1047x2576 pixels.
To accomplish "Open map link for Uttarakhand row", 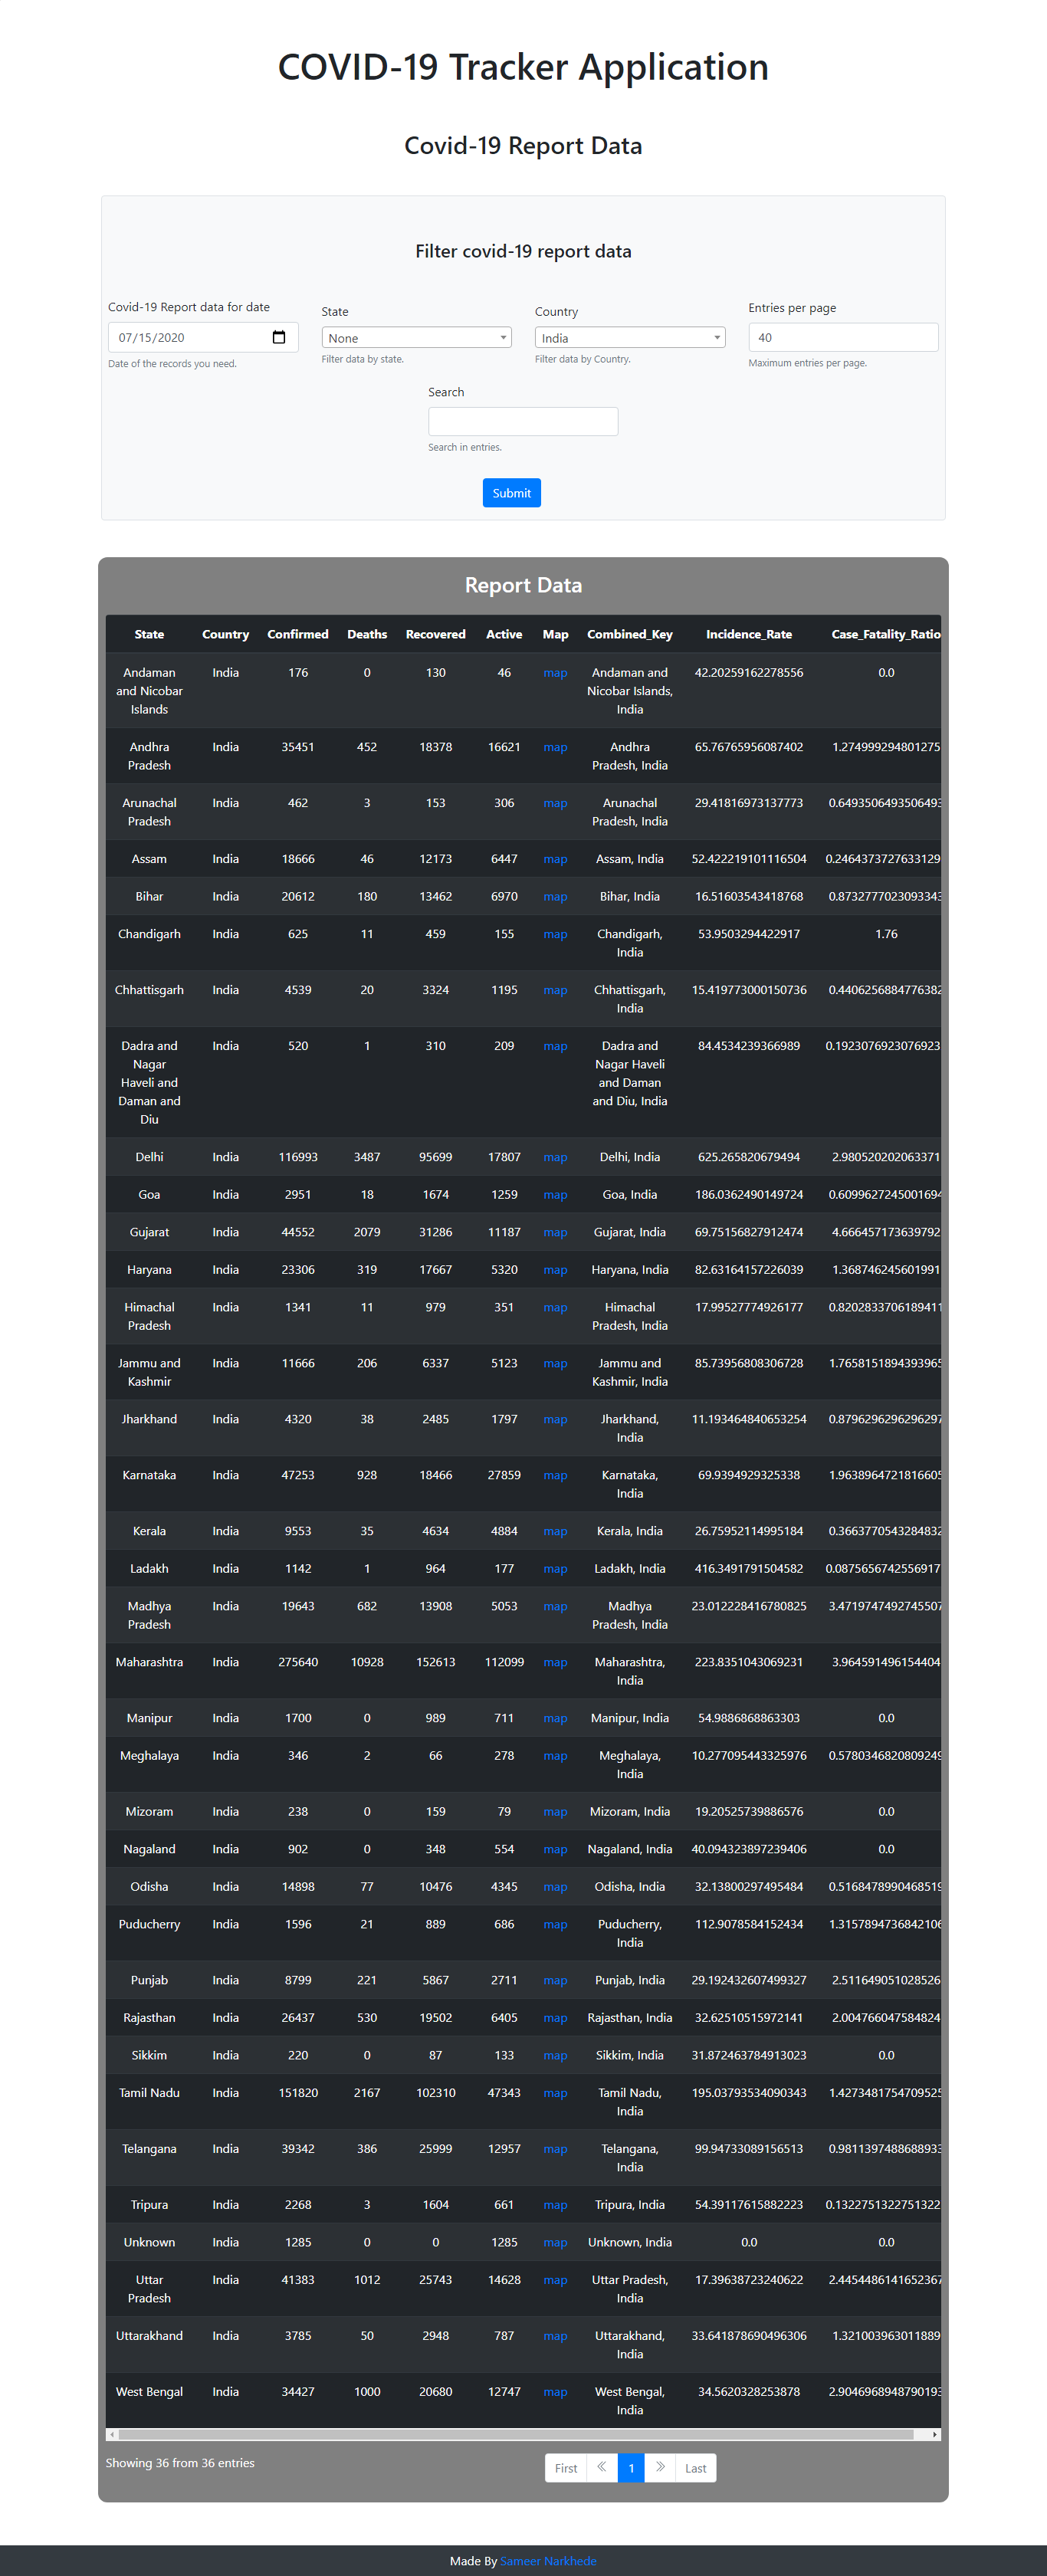I will tap(555, 2336).
